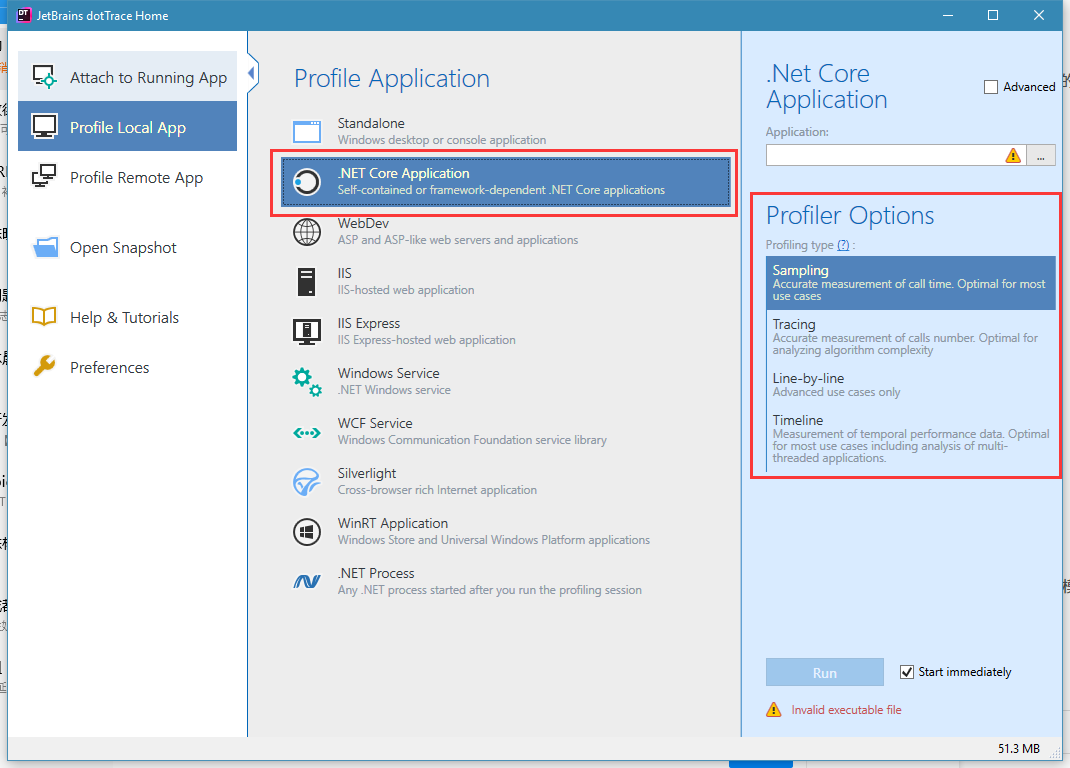This screenshot has width=1070, height=768.
Task: Click the WinRT Application Windows logo icon
Action: click(307, 532)
